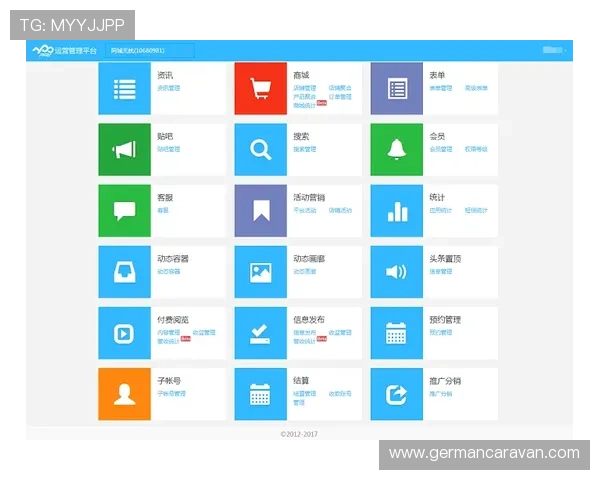600x480 pixels.
Task: Open 表单管理 link under 表单
Action: click(440, 88)
